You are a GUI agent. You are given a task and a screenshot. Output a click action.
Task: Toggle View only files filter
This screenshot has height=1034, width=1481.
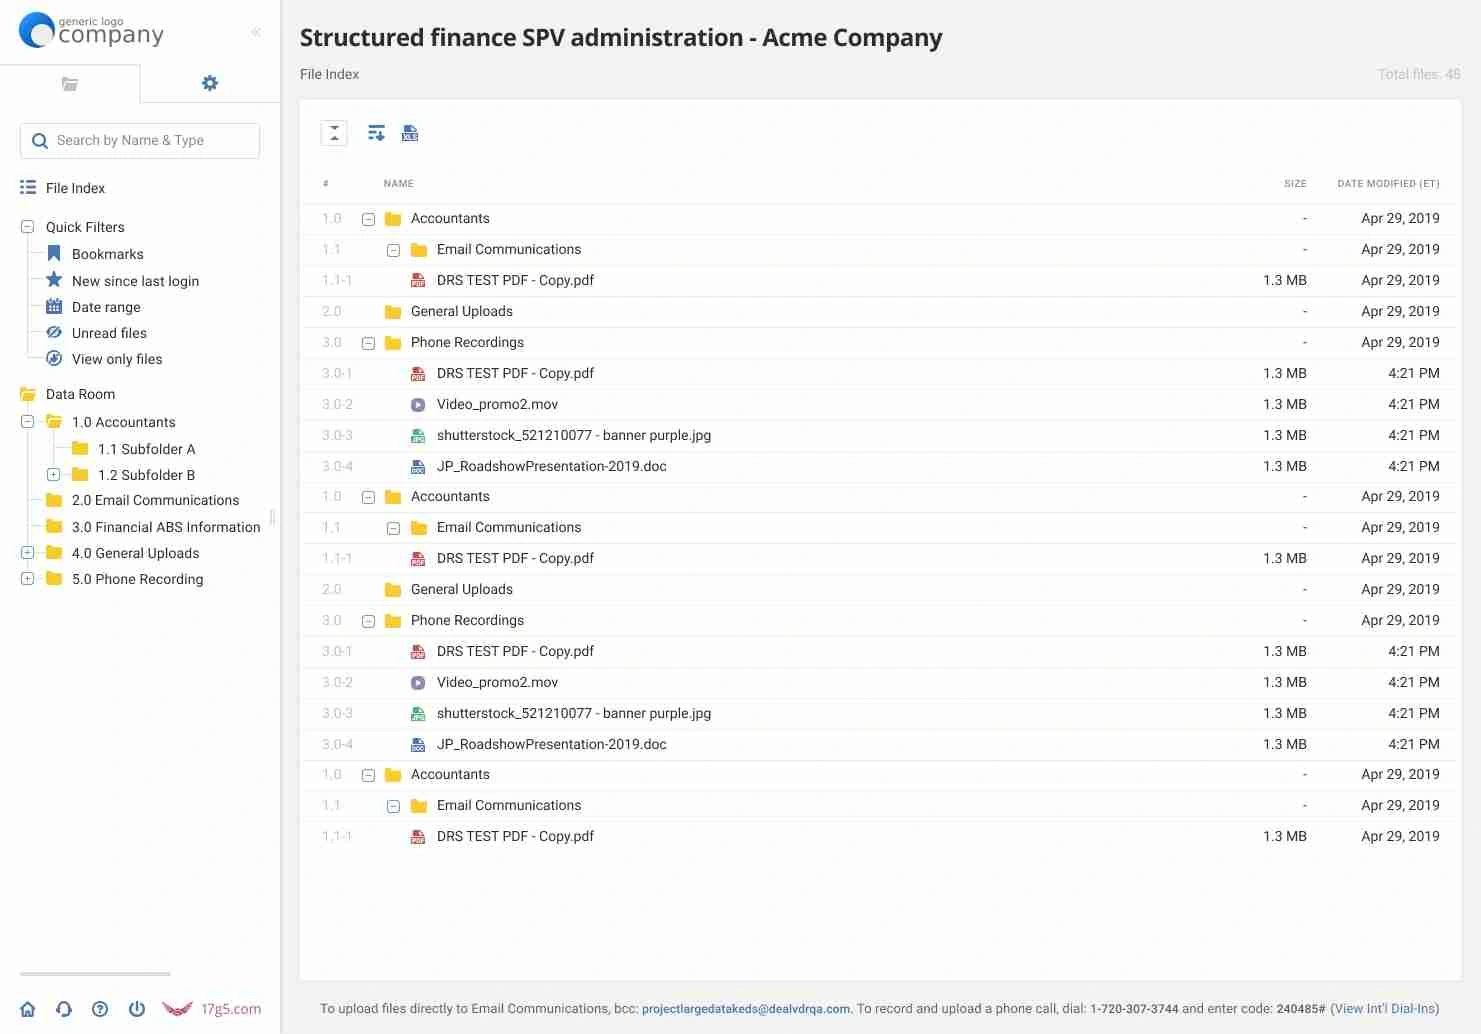coord(116,359)
